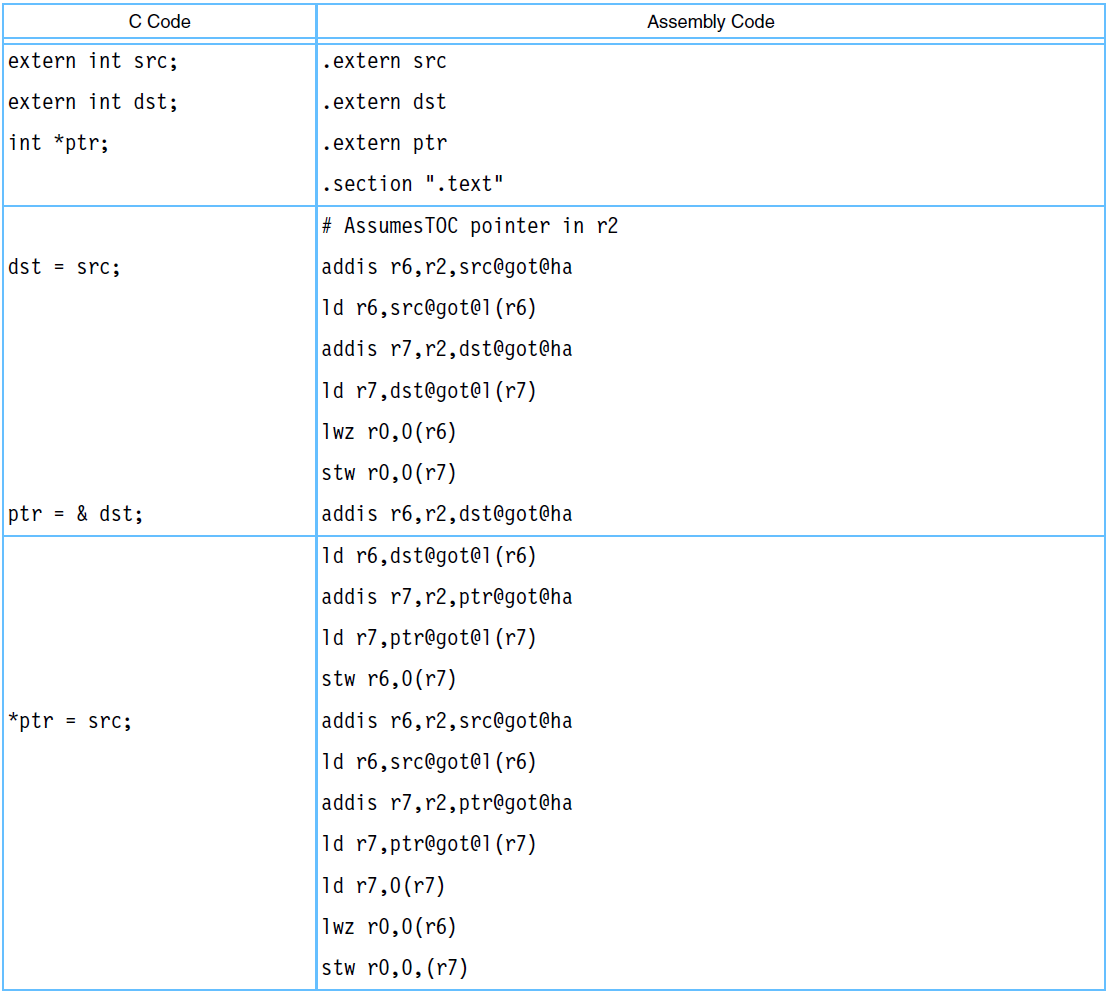The width and height of the screenshot is (1112, 996).
Task: Click the '# AssumesTOC pointer in r2' comment
Action: click(x=470, y=226)
